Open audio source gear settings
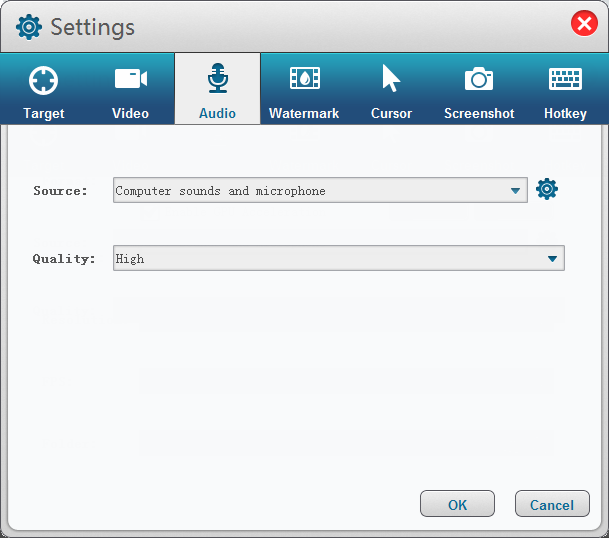 coord(547,190)
